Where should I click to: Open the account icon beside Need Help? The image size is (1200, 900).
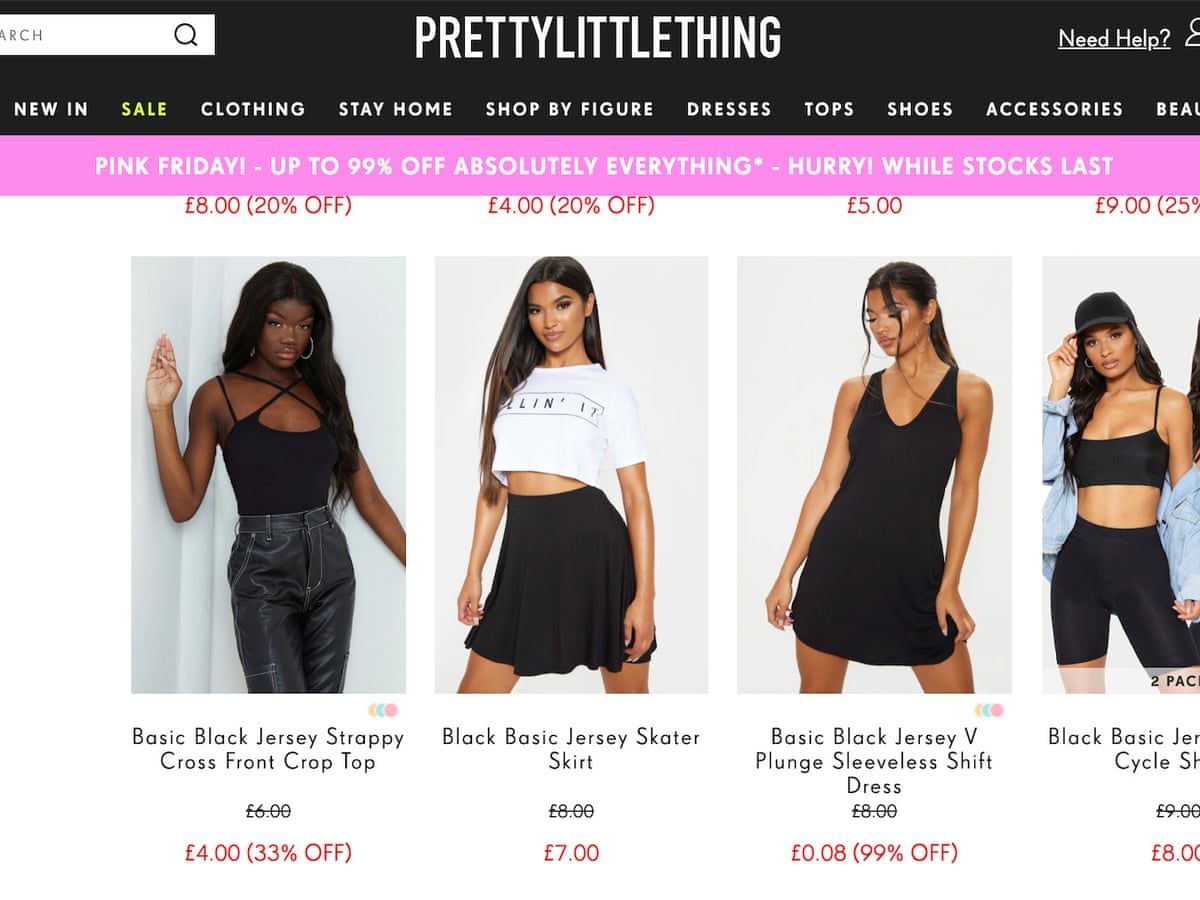coord(1192,35)
